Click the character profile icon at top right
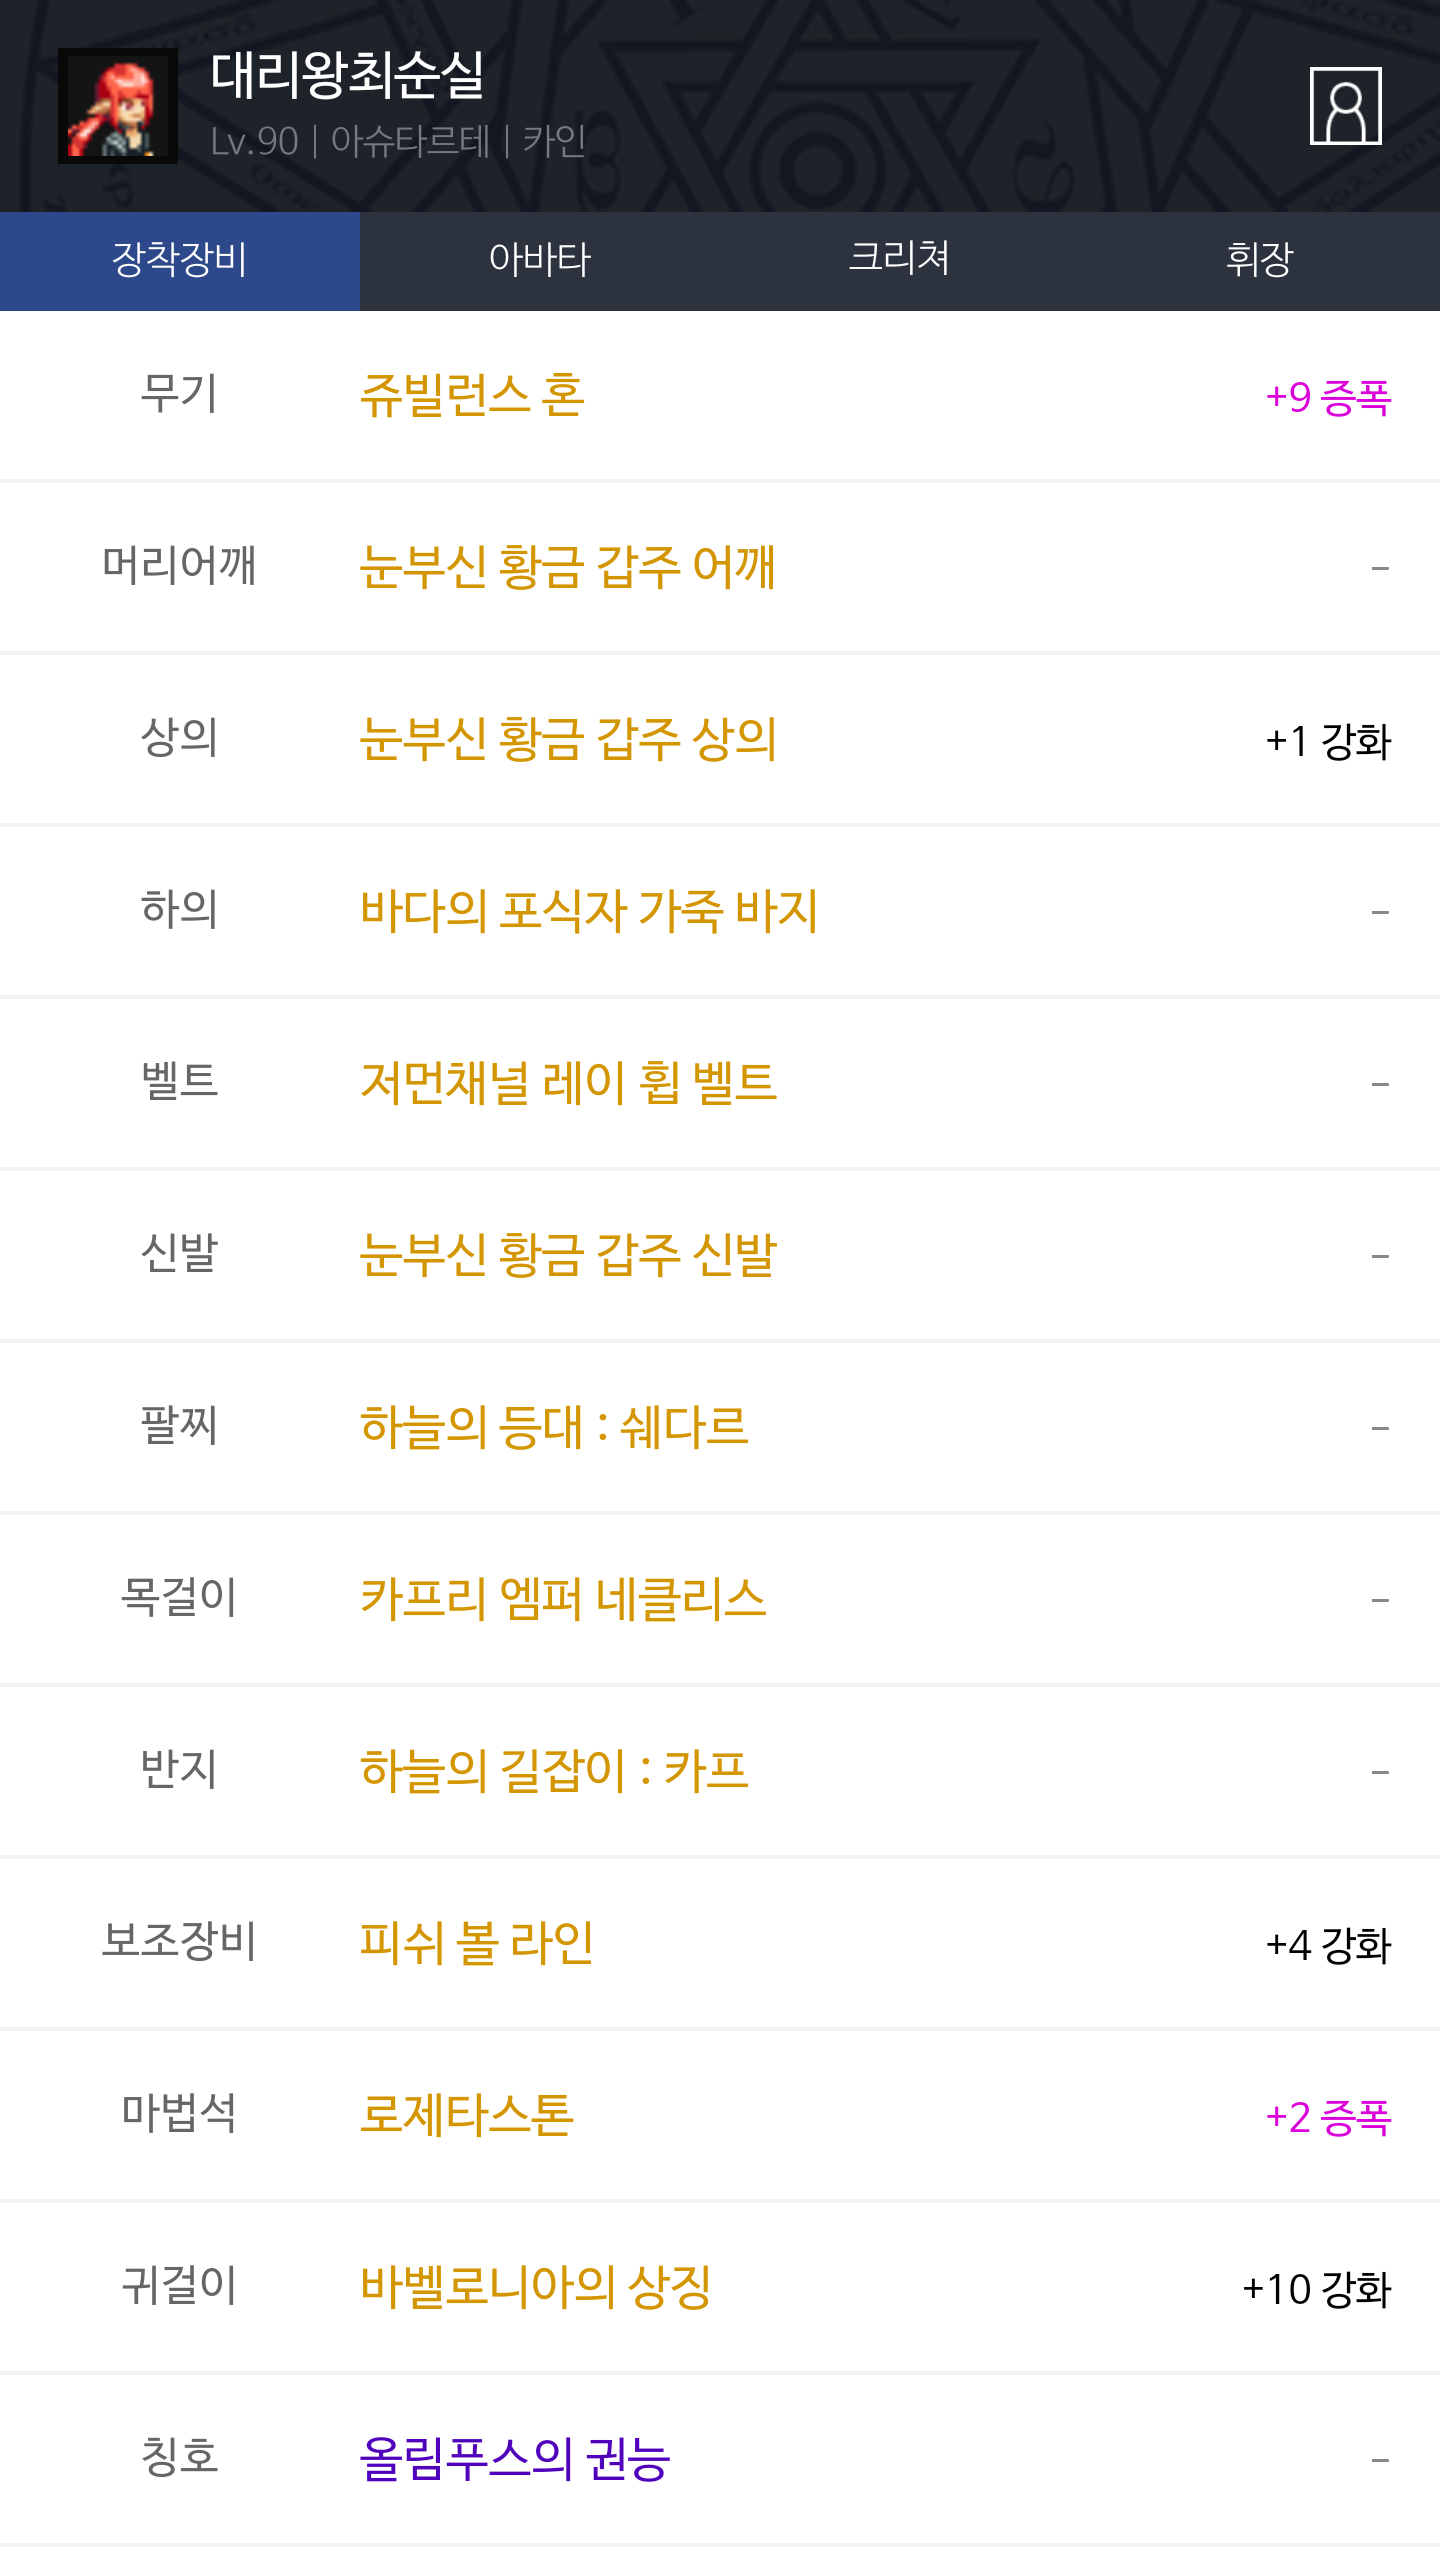 pos(1345,106)
